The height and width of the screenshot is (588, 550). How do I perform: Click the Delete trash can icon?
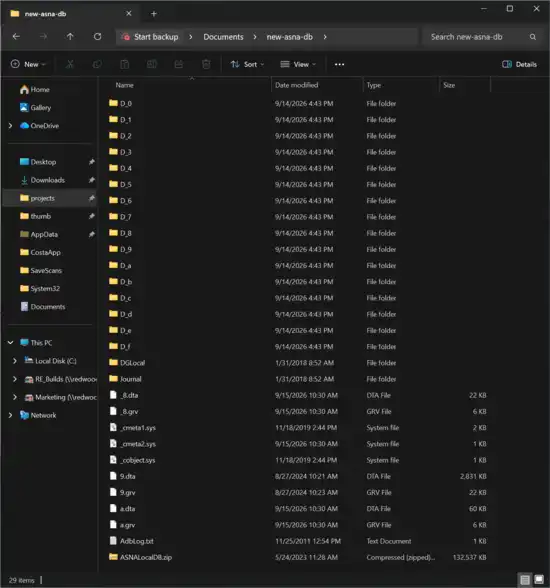point(206,64)
